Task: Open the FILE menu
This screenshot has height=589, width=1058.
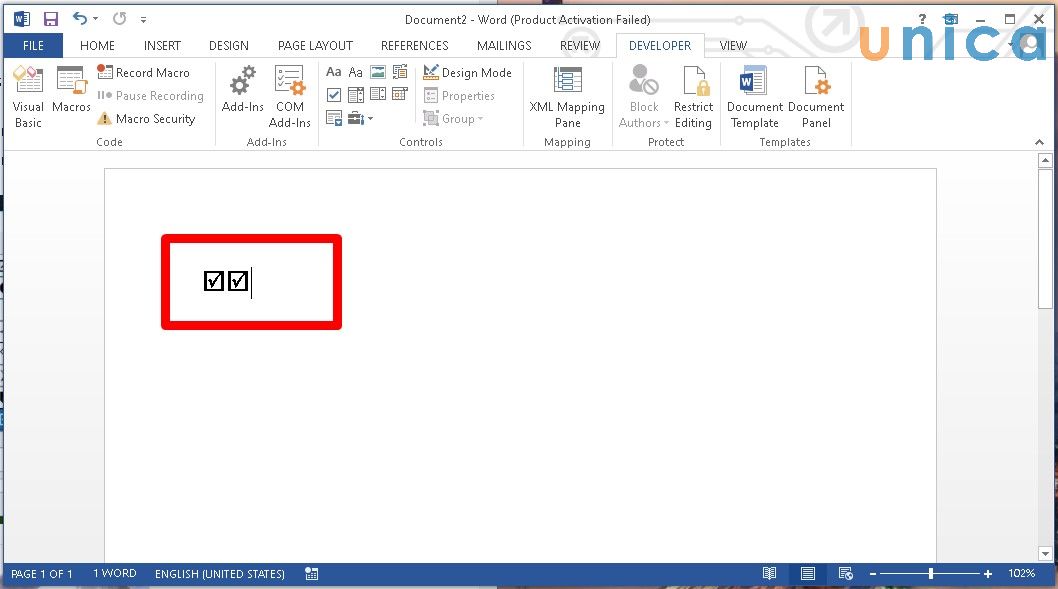Action: [33, 45]
